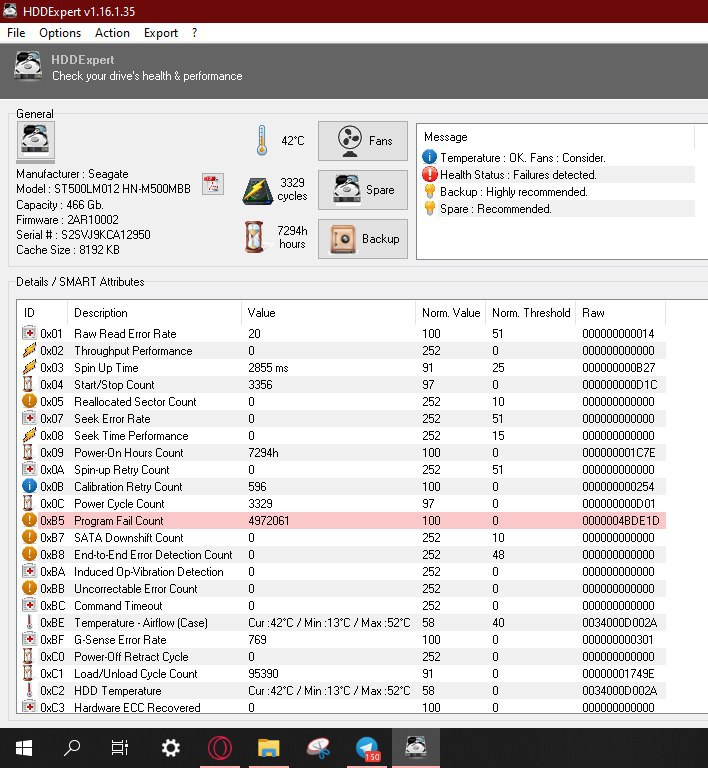
Task: Click warning icon of Reallocated Sector Count
Action: pos(29,401)
